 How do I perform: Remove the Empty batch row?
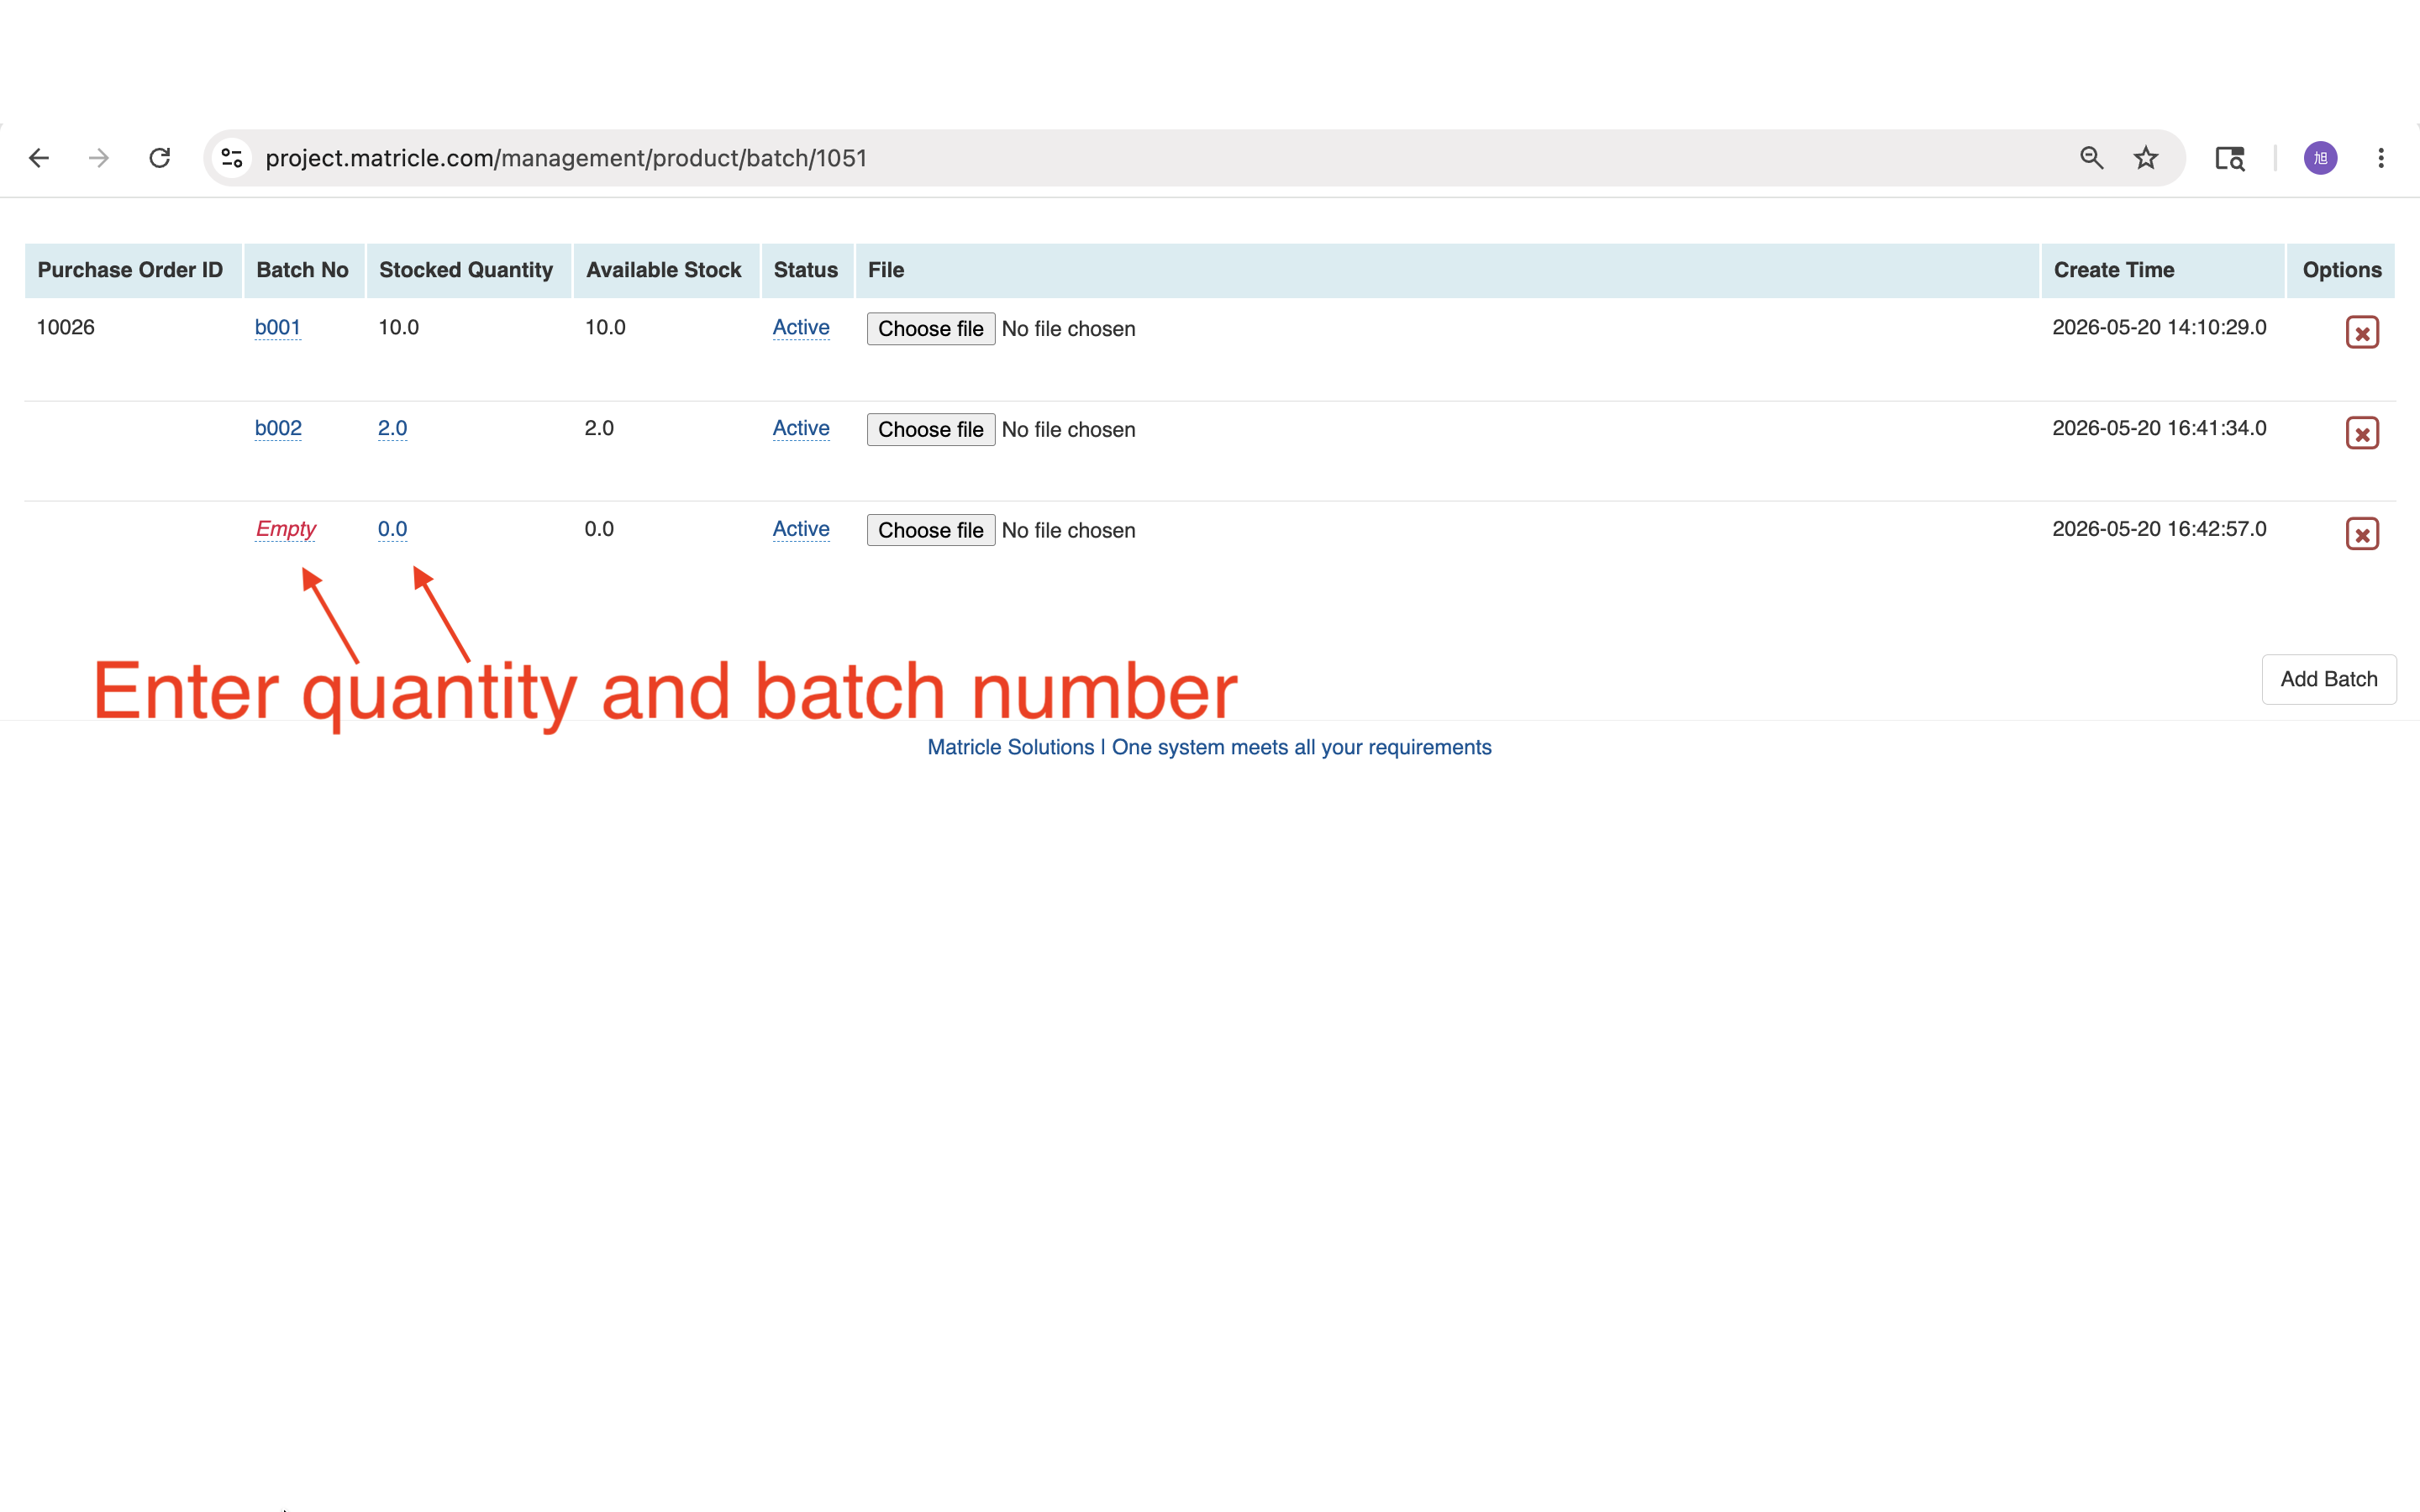pos(2362,534)
